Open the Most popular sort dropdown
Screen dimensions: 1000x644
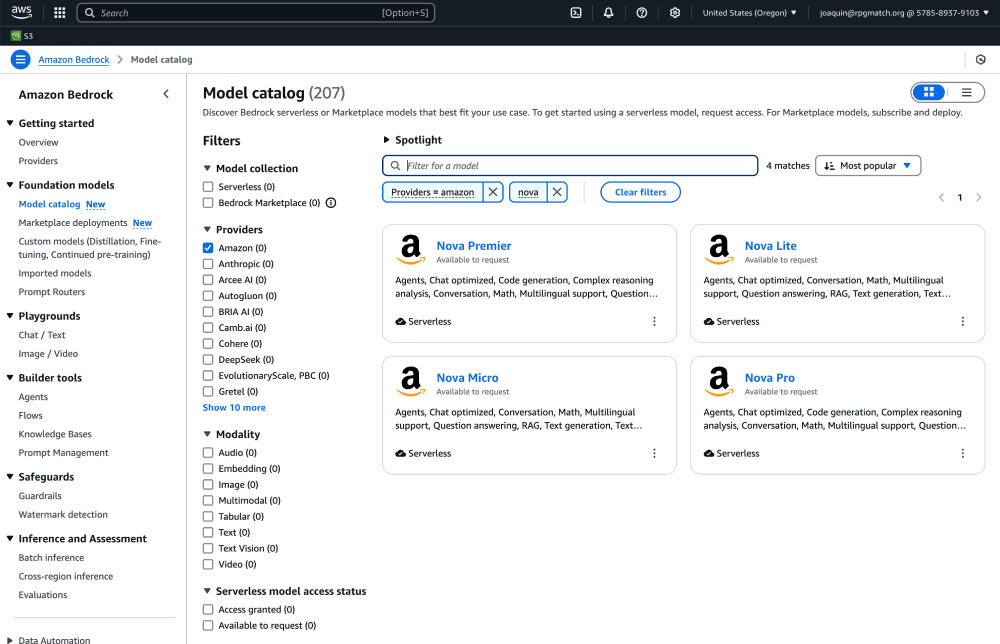[x=867, y=166]
